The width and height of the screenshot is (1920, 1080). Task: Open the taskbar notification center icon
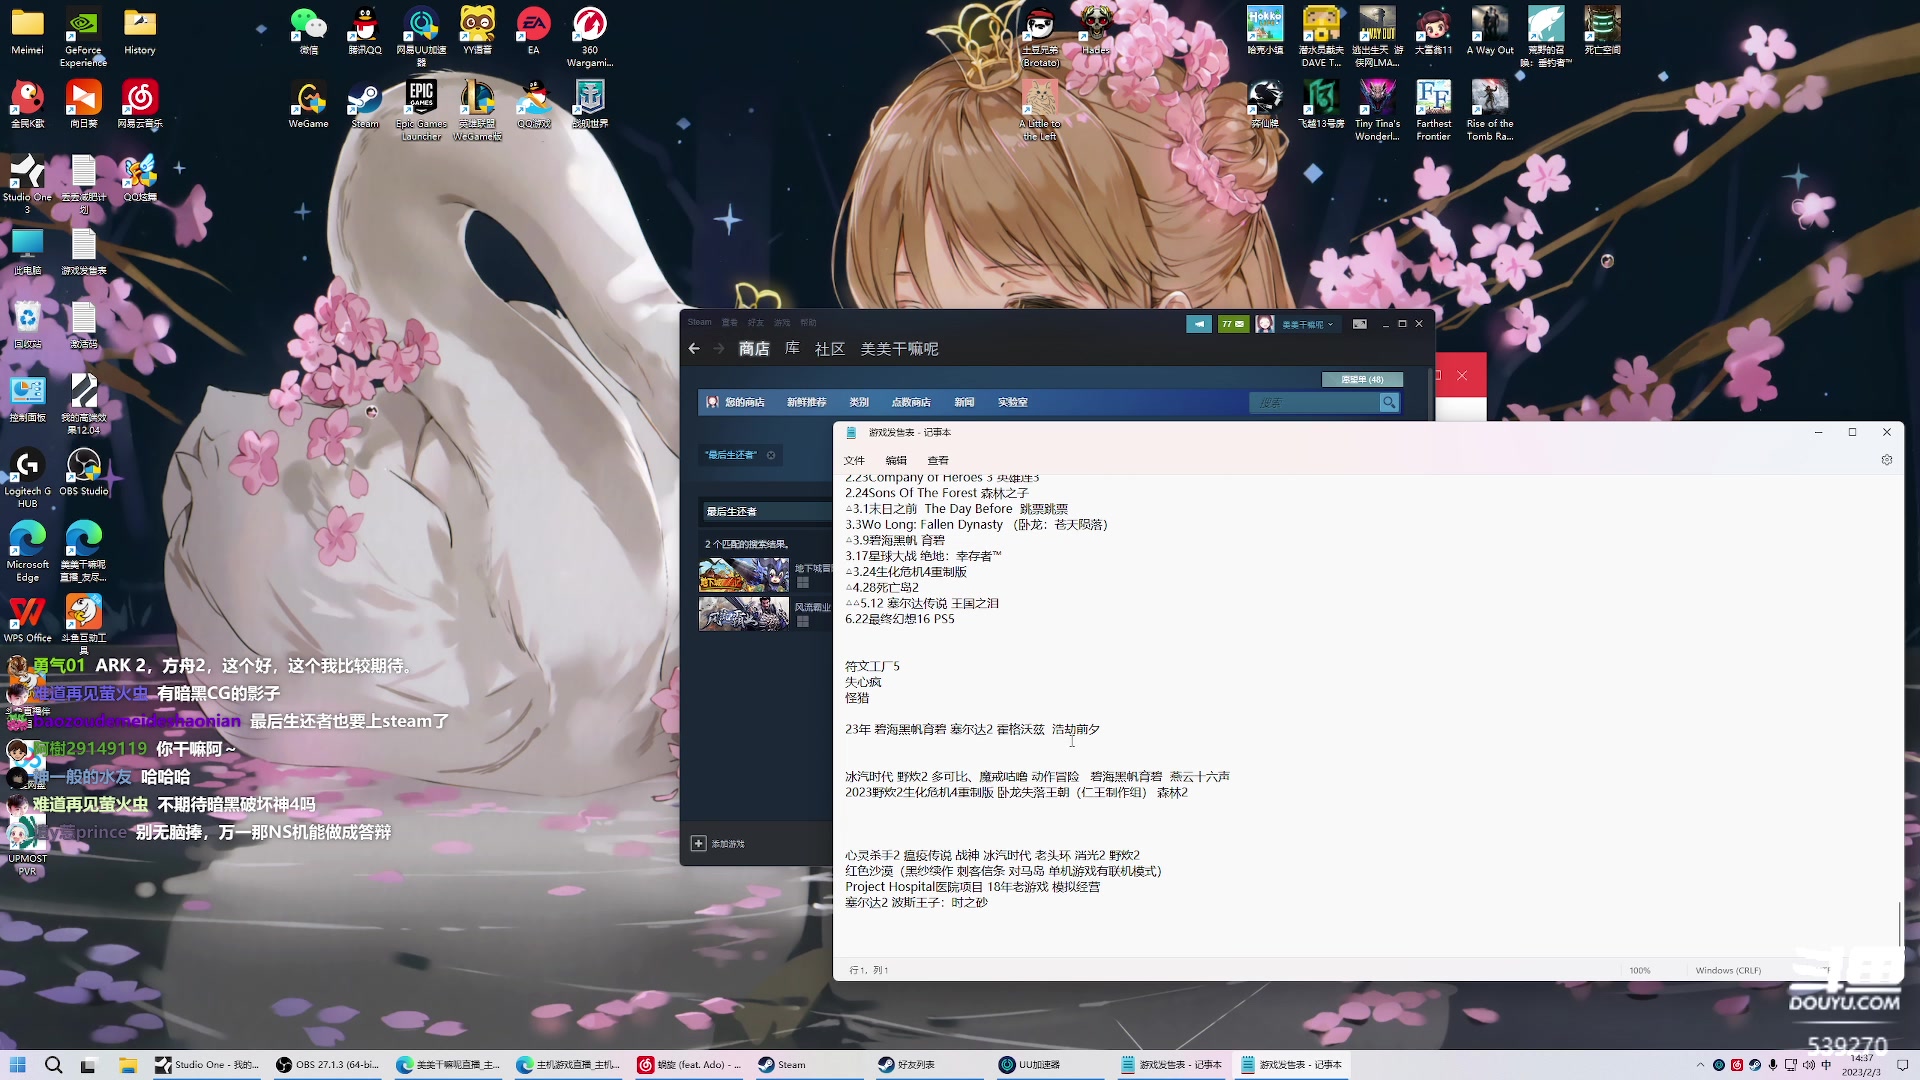pos(1903,1065)
